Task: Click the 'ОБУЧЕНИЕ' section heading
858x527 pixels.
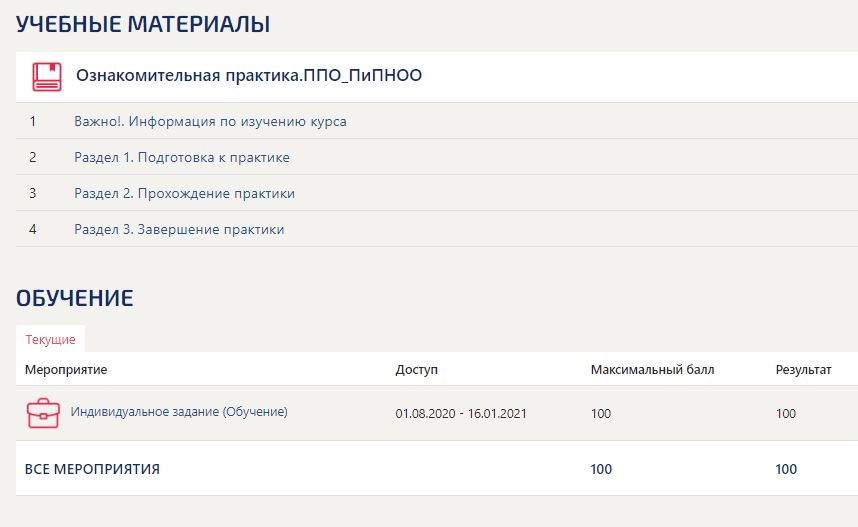Action: point(75,297)
